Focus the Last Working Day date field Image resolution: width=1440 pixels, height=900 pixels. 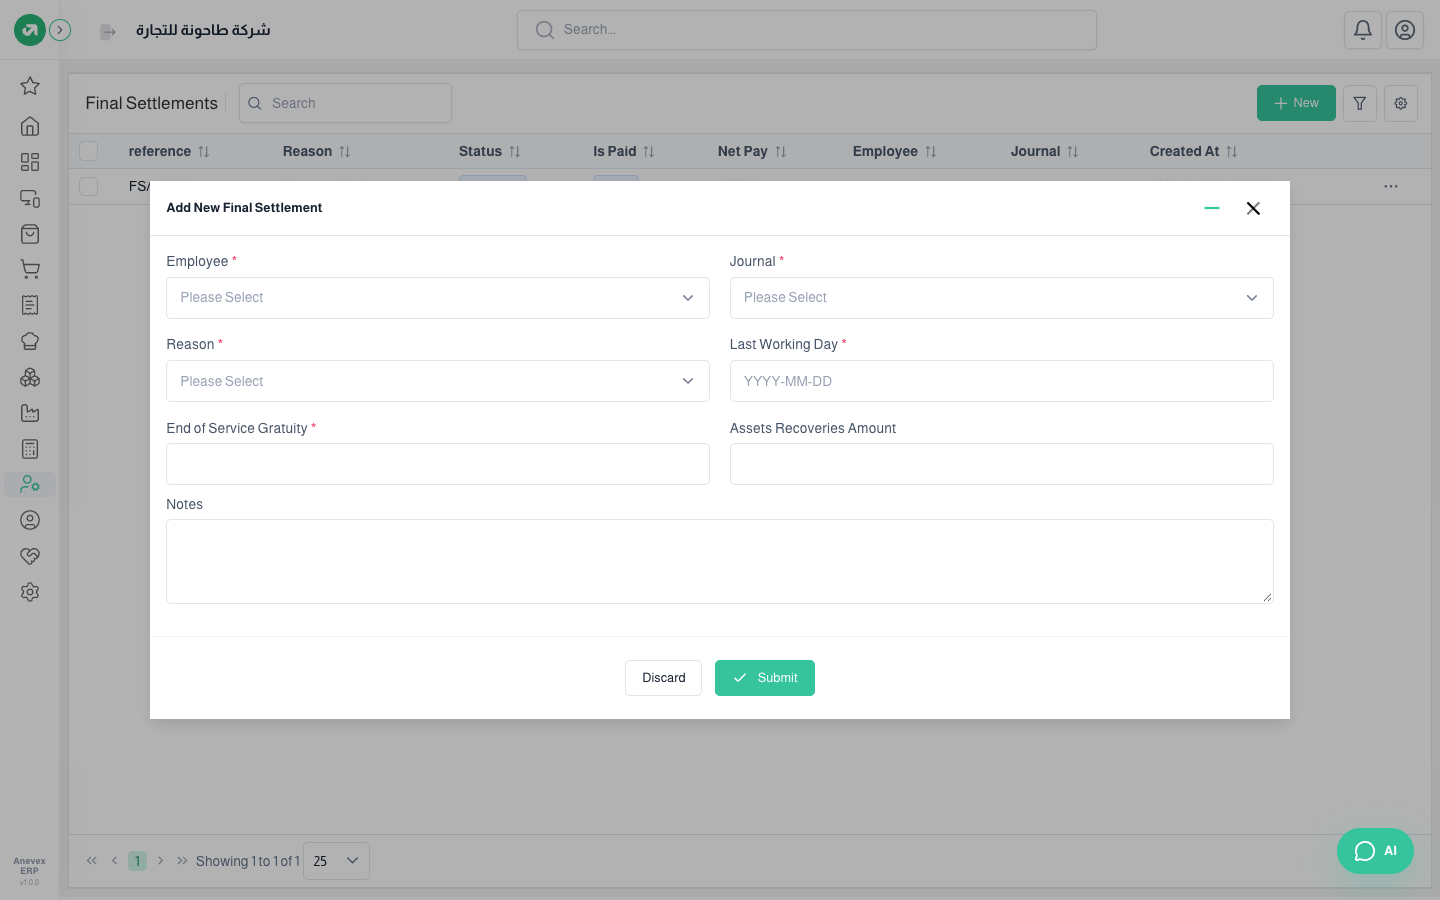(x=1001, y=381)
